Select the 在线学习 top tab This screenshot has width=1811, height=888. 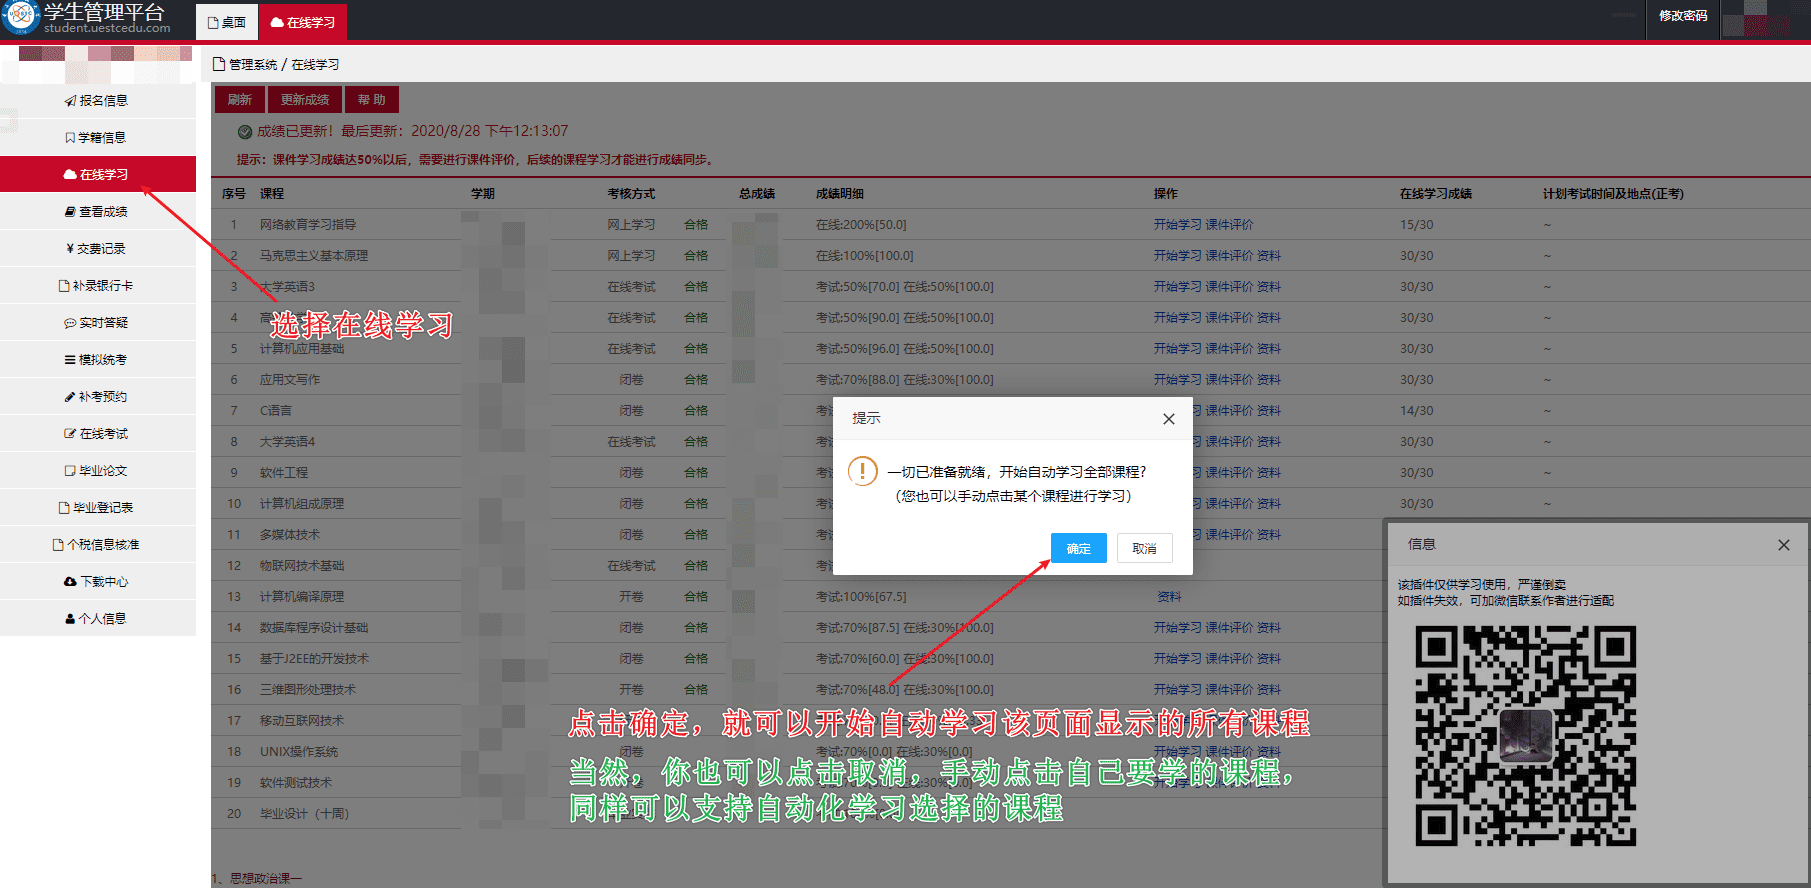coord(303,22)
